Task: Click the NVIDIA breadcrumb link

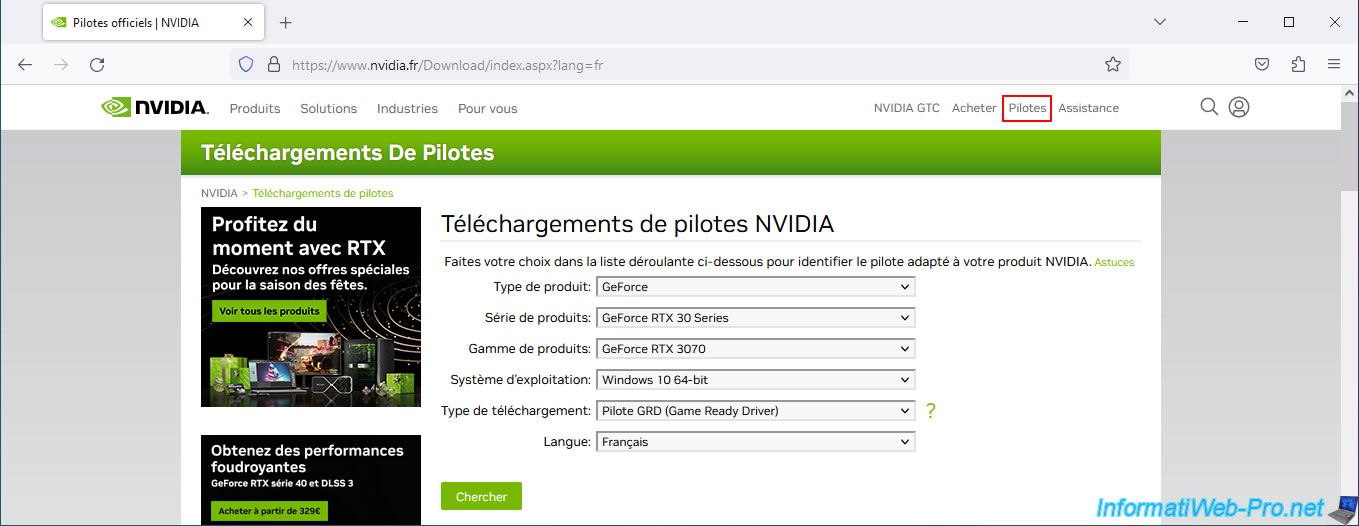Action: (x=219, y=193)
